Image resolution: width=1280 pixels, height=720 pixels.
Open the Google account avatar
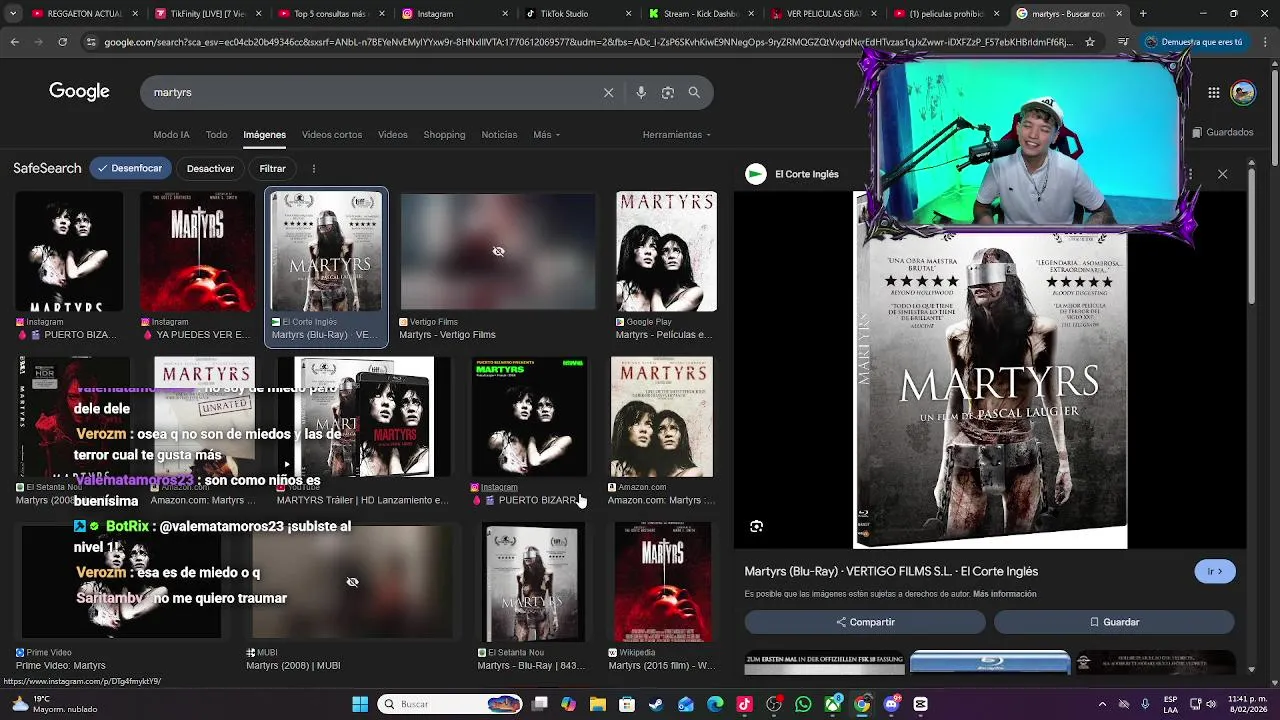1243,93
